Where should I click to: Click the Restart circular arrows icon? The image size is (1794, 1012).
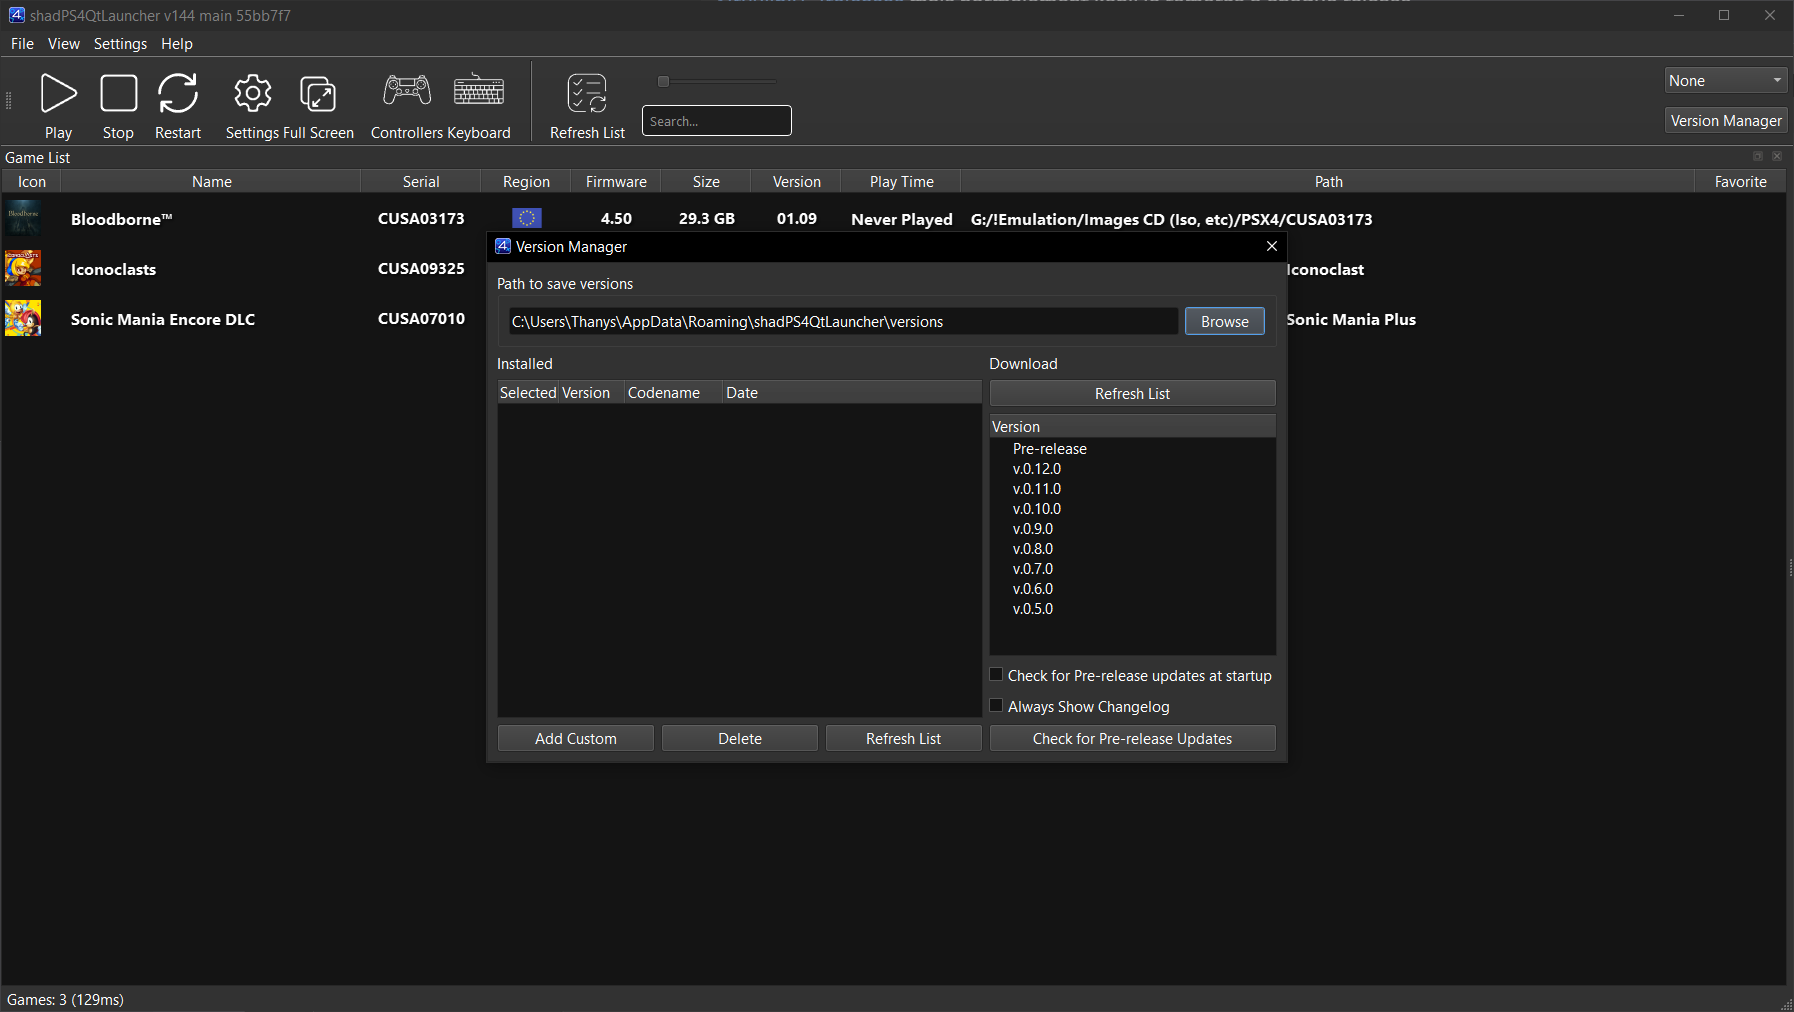178,94
